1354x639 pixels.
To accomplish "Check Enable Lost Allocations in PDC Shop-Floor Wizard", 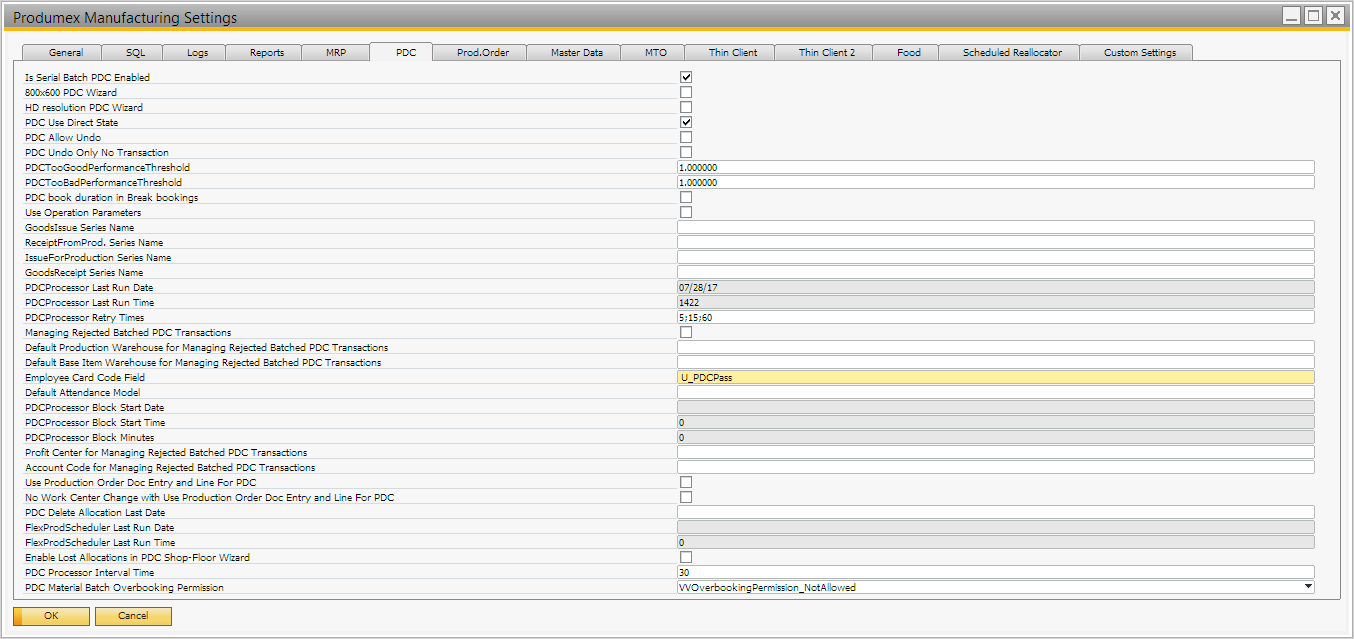I will tap(686, 557).
